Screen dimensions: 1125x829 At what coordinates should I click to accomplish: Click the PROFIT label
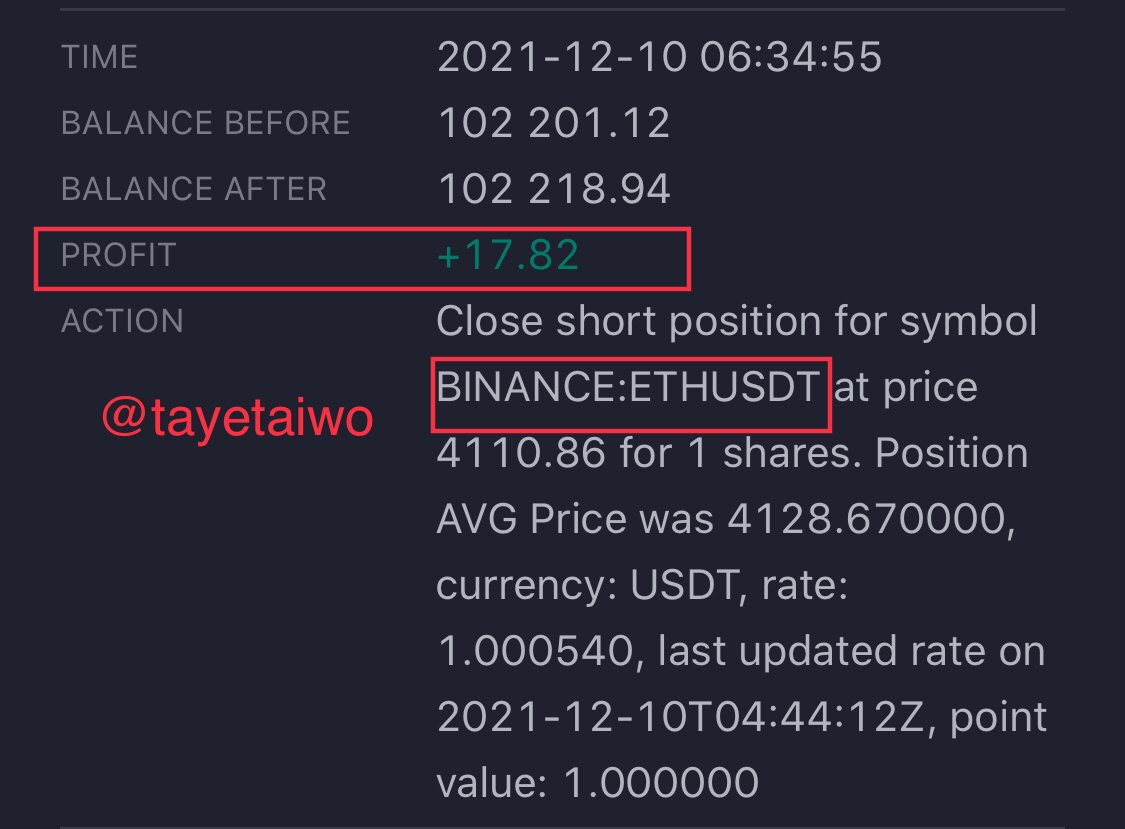[x=119, y=256]
